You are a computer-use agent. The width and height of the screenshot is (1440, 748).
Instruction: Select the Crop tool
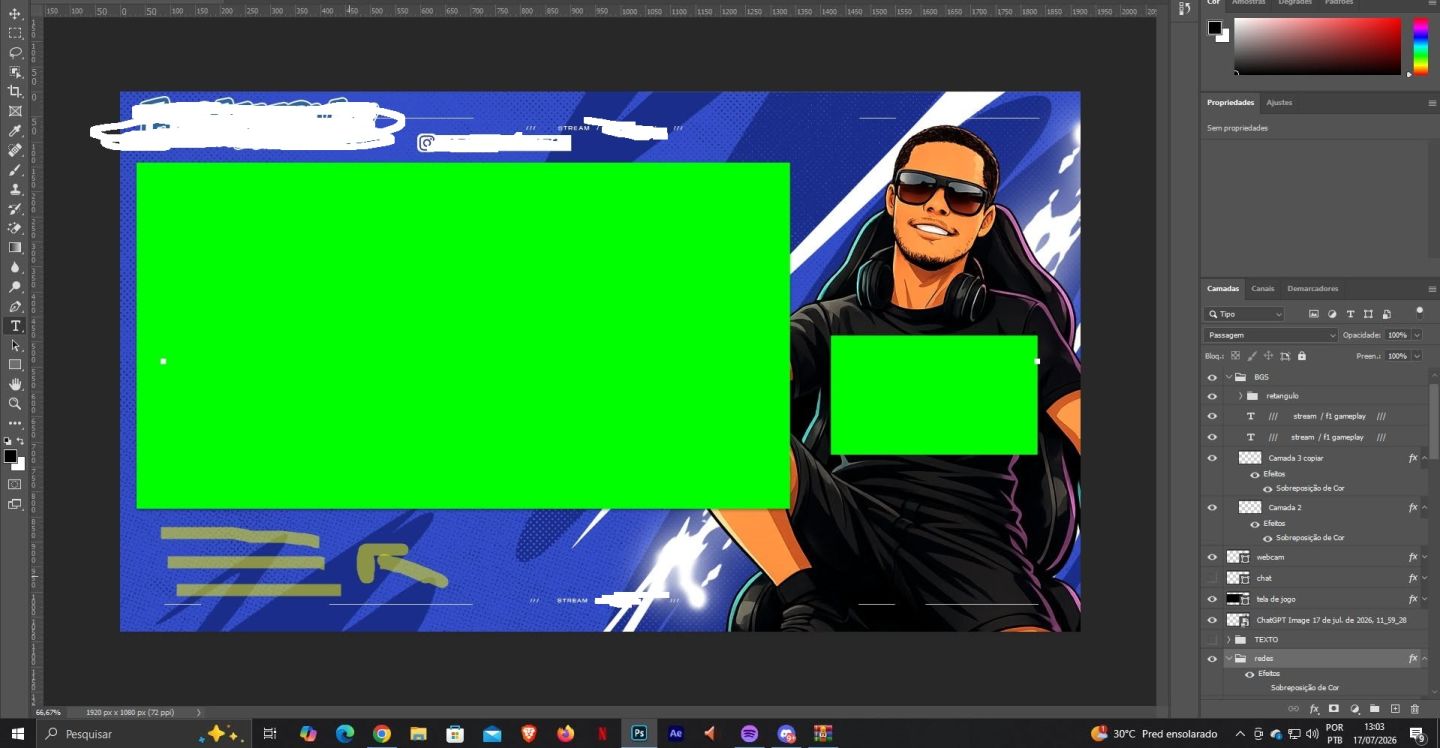click(15, 91)
